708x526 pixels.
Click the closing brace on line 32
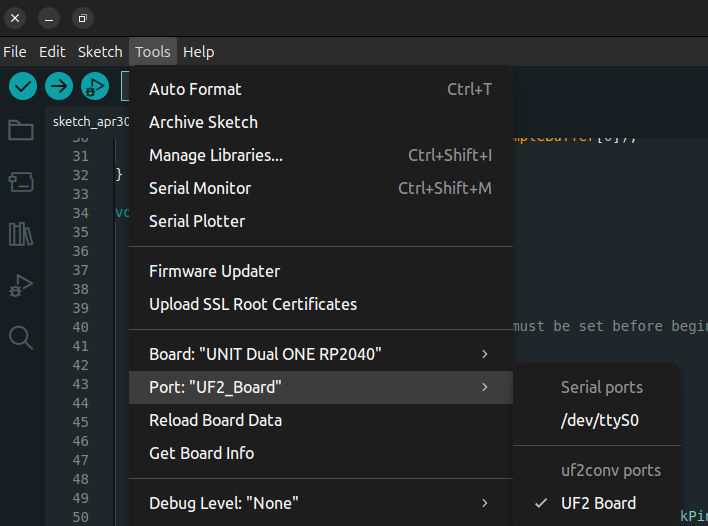[119, 174]
